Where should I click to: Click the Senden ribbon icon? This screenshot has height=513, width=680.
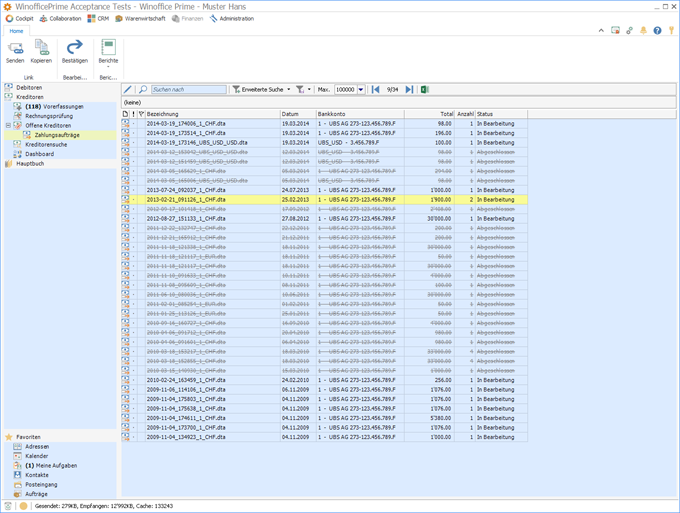(x=15, y=48)
